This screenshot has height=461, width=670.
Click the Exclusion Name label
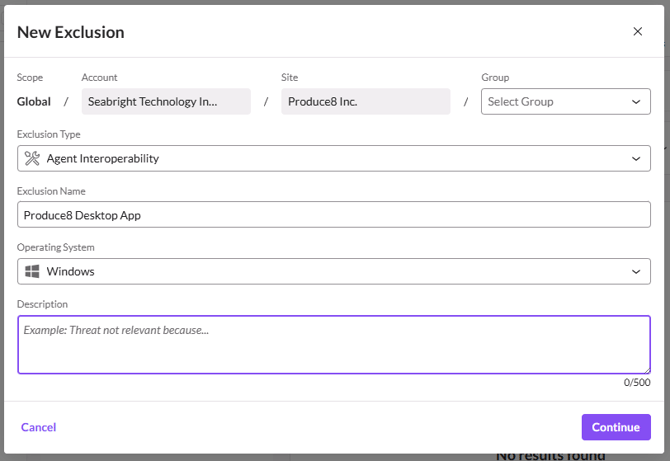51,191
